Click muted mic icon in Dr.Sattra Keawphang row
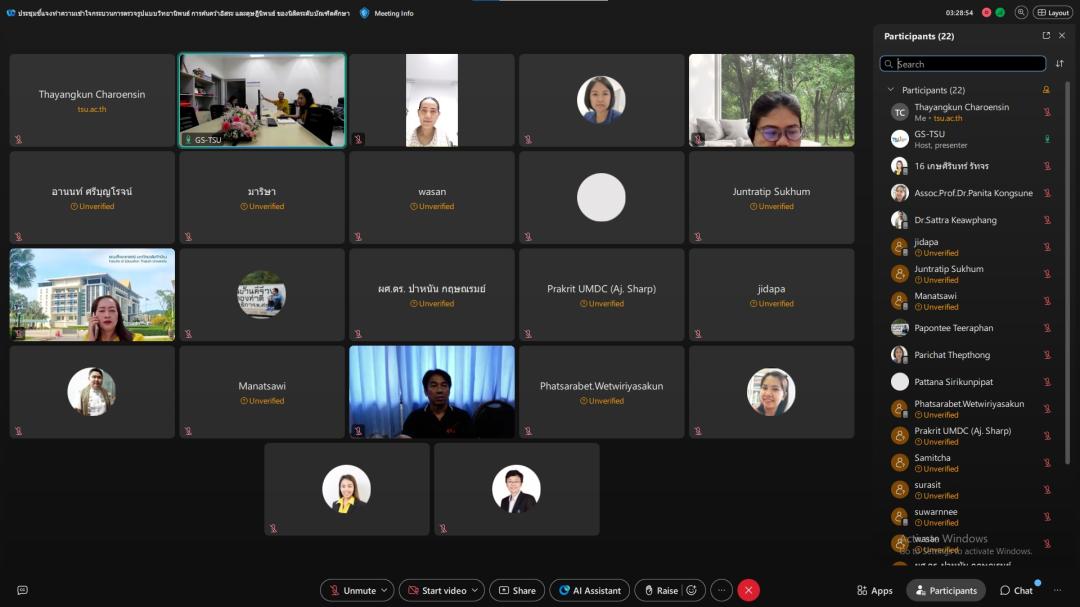1080x607 pixels. 1047,220
